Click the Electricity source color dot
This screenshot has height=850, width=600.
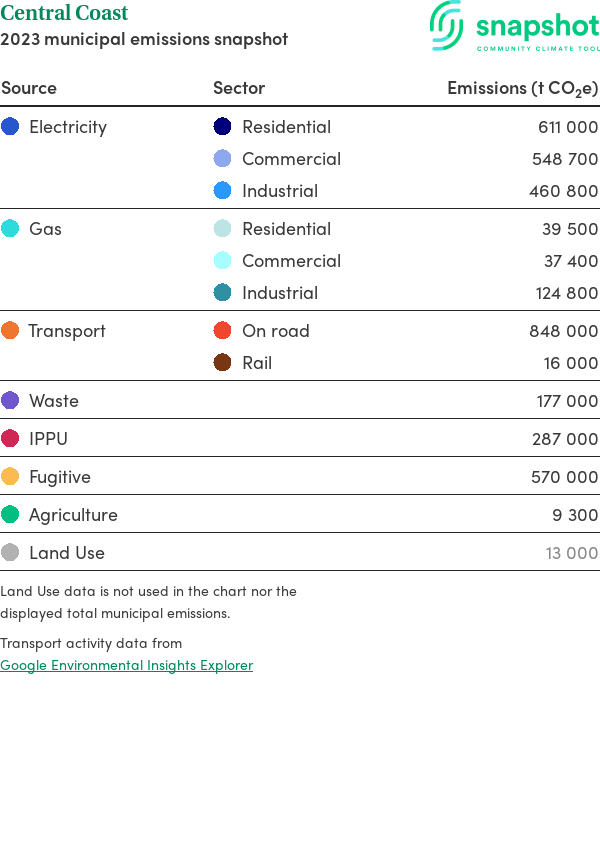tap(10, 127)
